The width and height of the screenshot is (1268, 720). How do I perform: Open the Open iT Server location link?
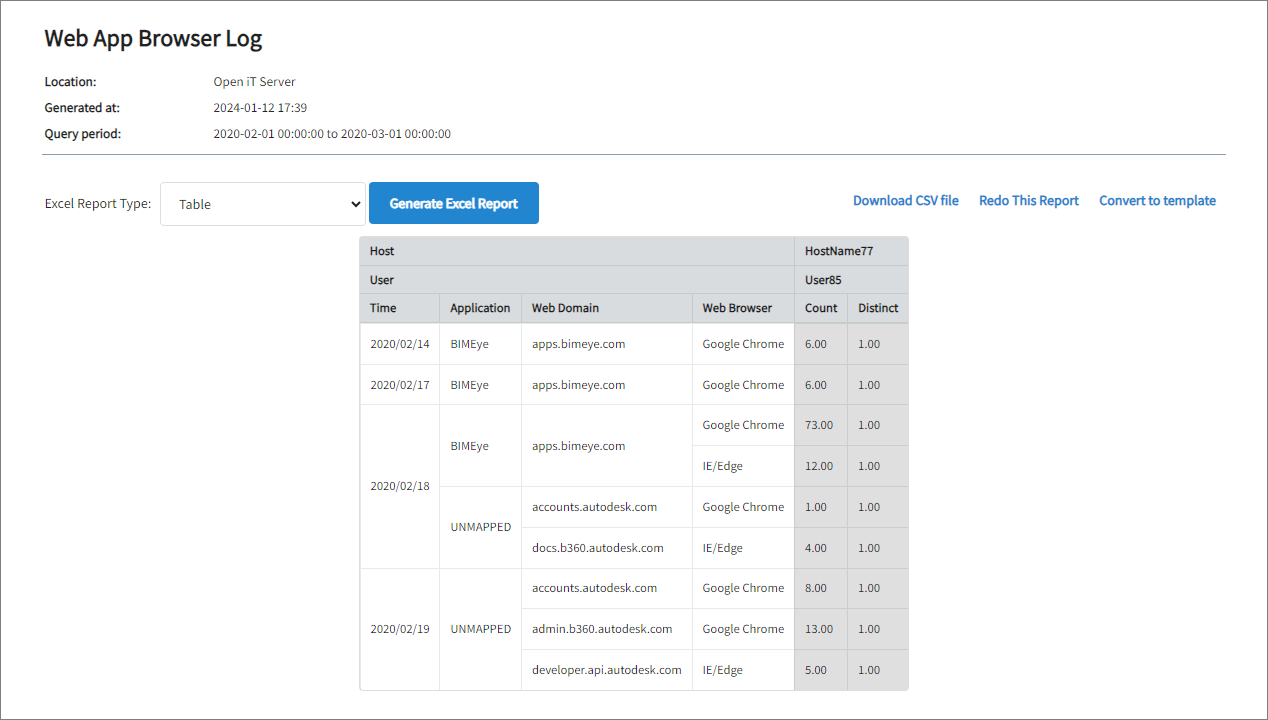point(254,81)
